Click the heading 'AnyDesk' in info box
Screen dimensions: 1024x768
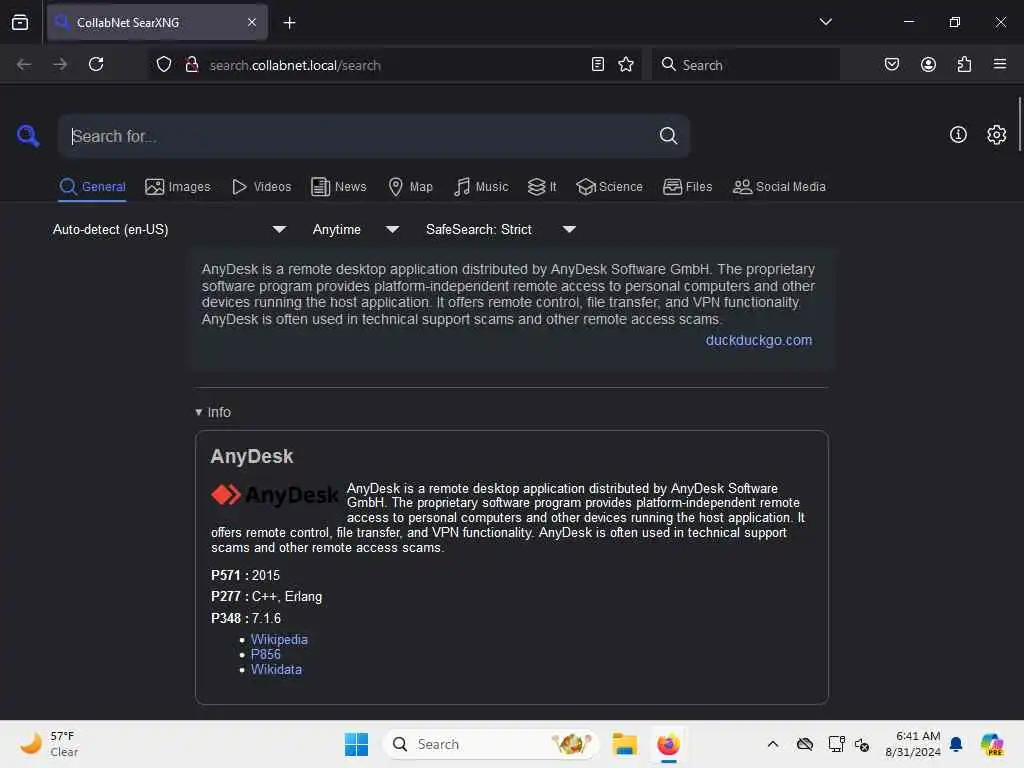click(251, 456)
